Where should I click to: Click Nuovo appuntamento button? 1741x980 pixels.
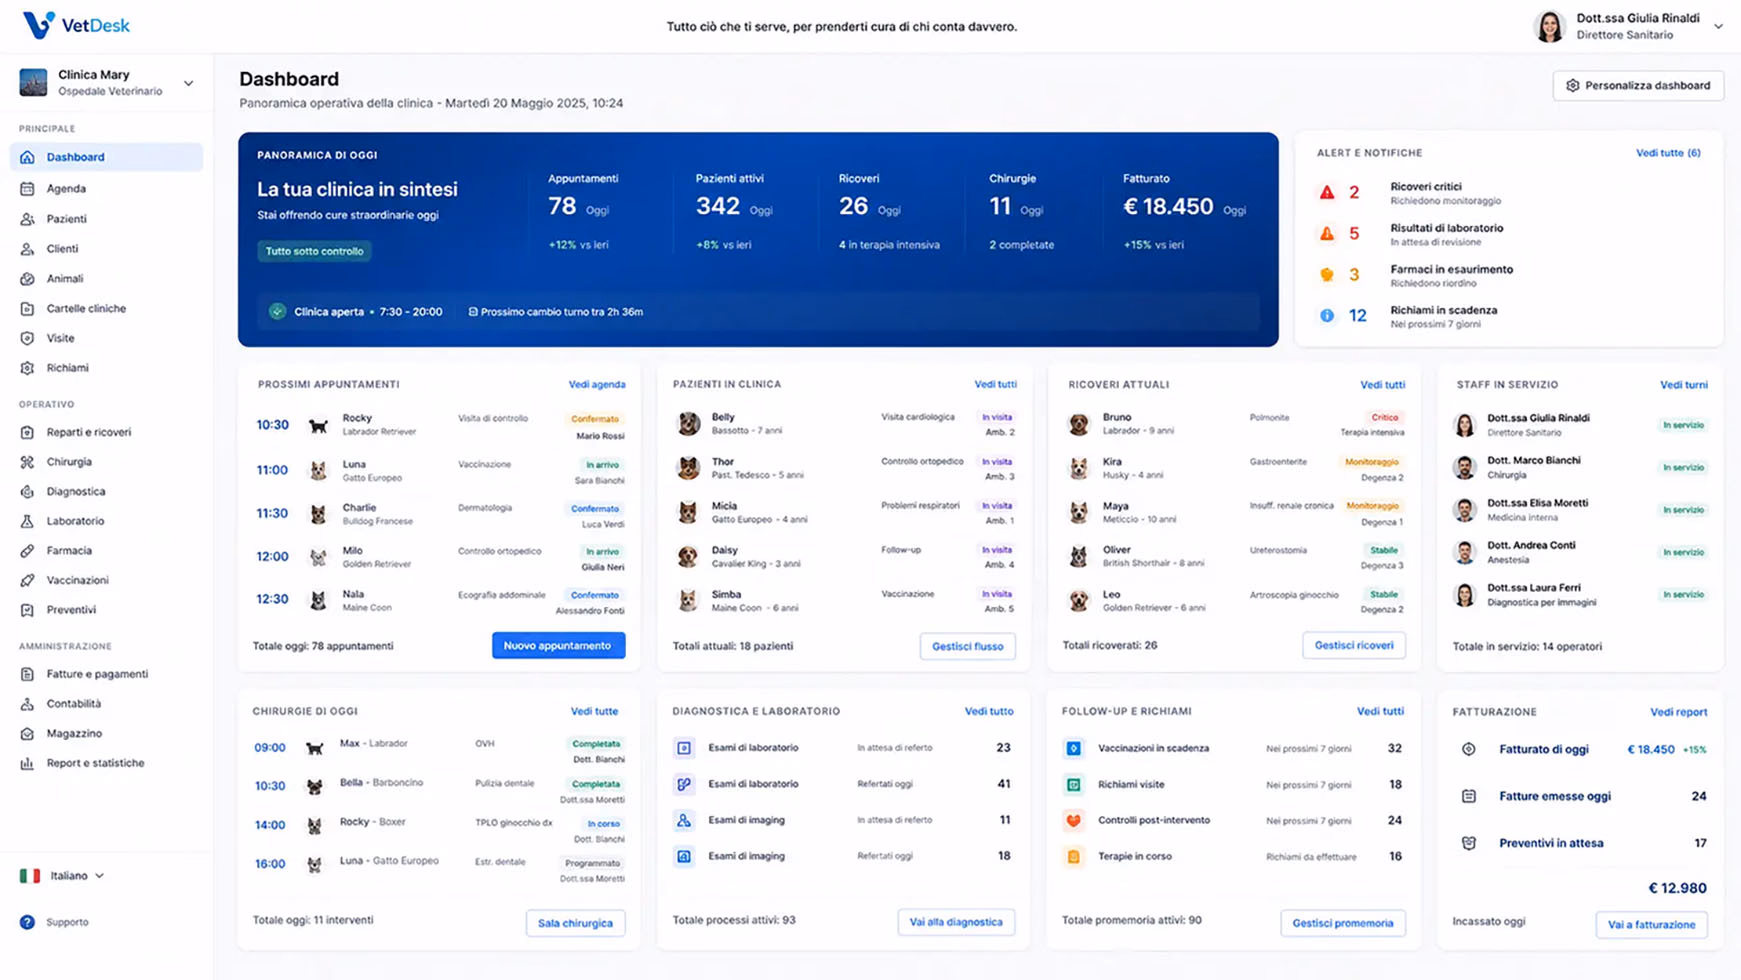[558, 646]
